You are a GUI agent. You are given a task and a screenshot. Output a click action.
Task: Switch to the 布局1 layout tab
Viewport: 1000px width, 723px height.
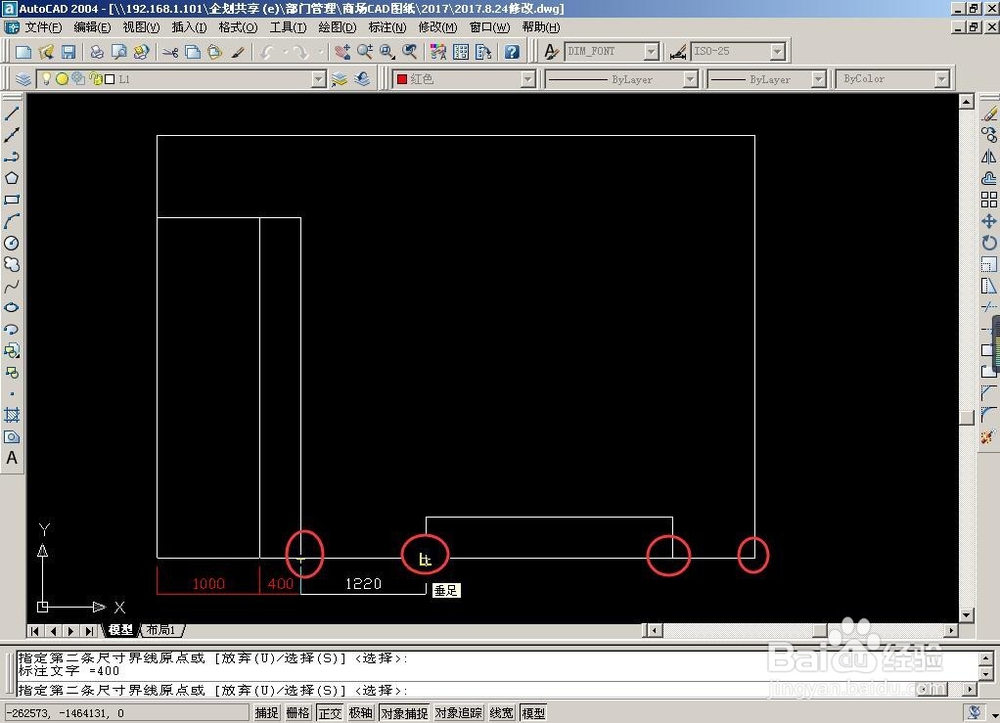(x=160, y=630)
